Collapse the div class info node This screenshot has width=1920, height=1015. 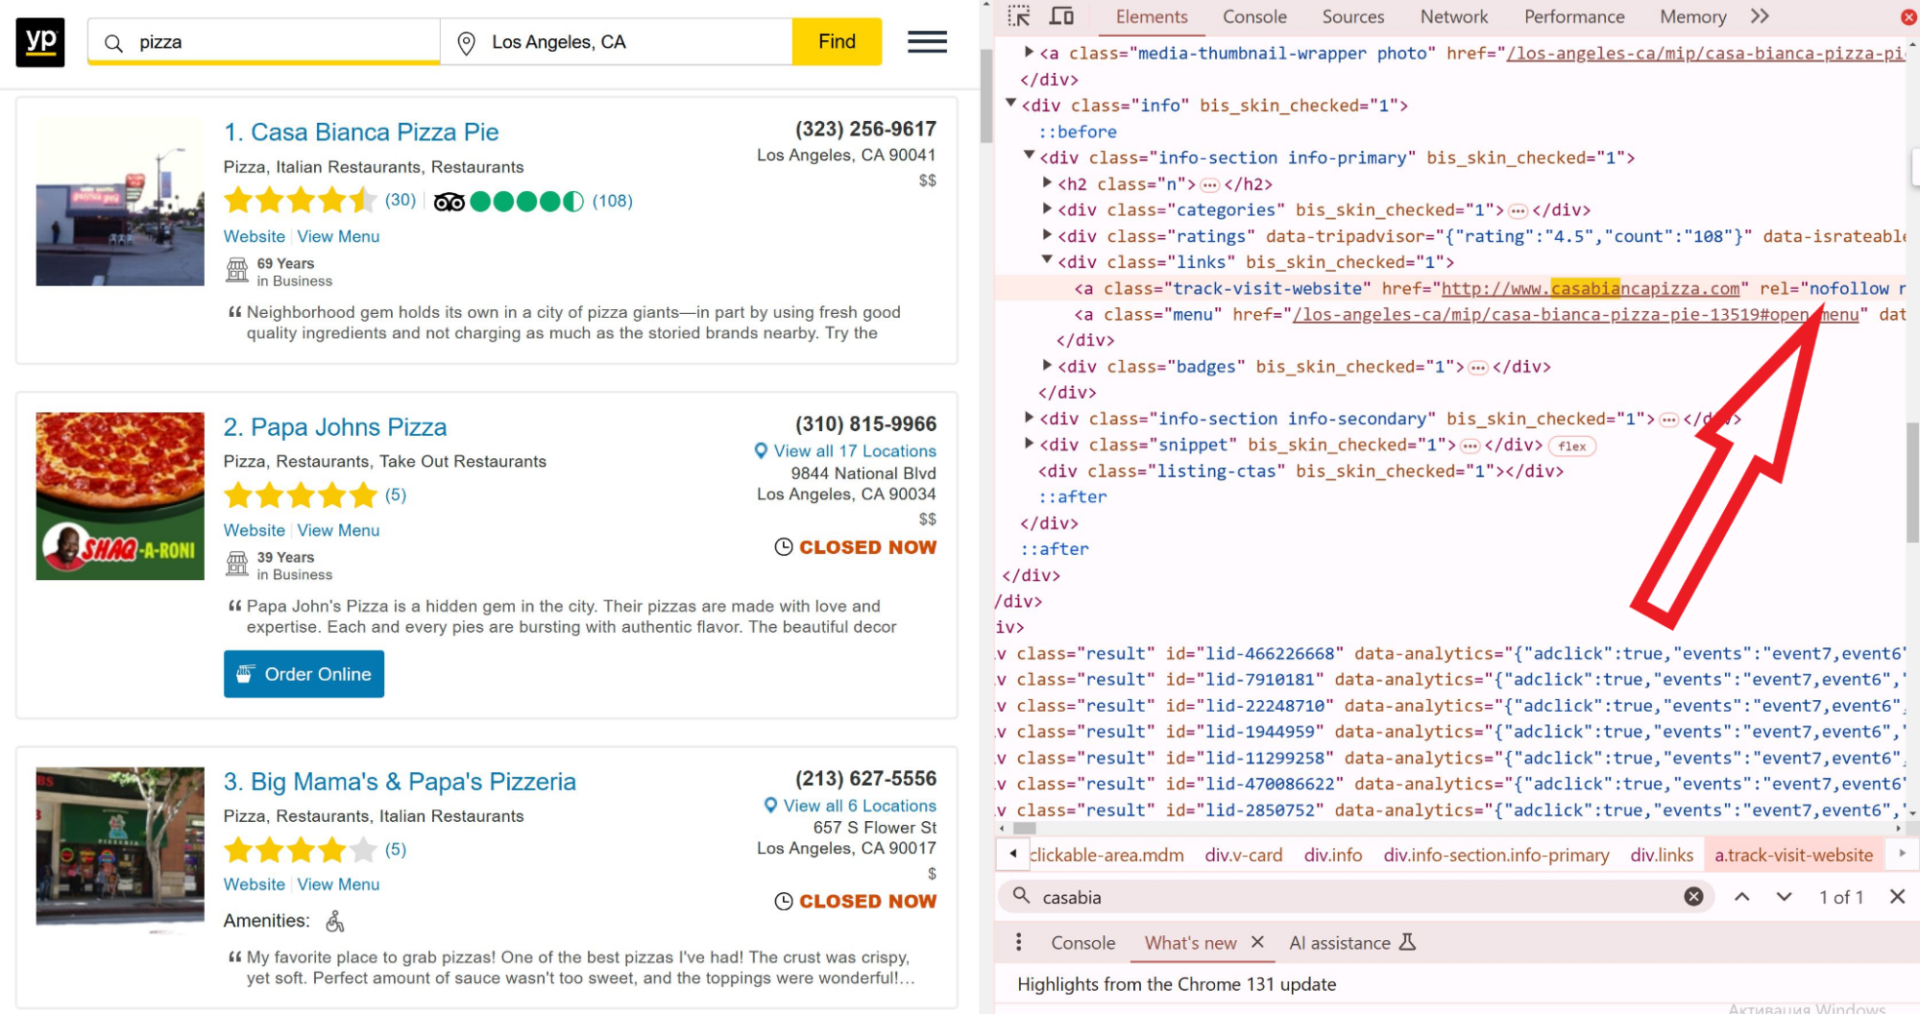coord(1011,104)
